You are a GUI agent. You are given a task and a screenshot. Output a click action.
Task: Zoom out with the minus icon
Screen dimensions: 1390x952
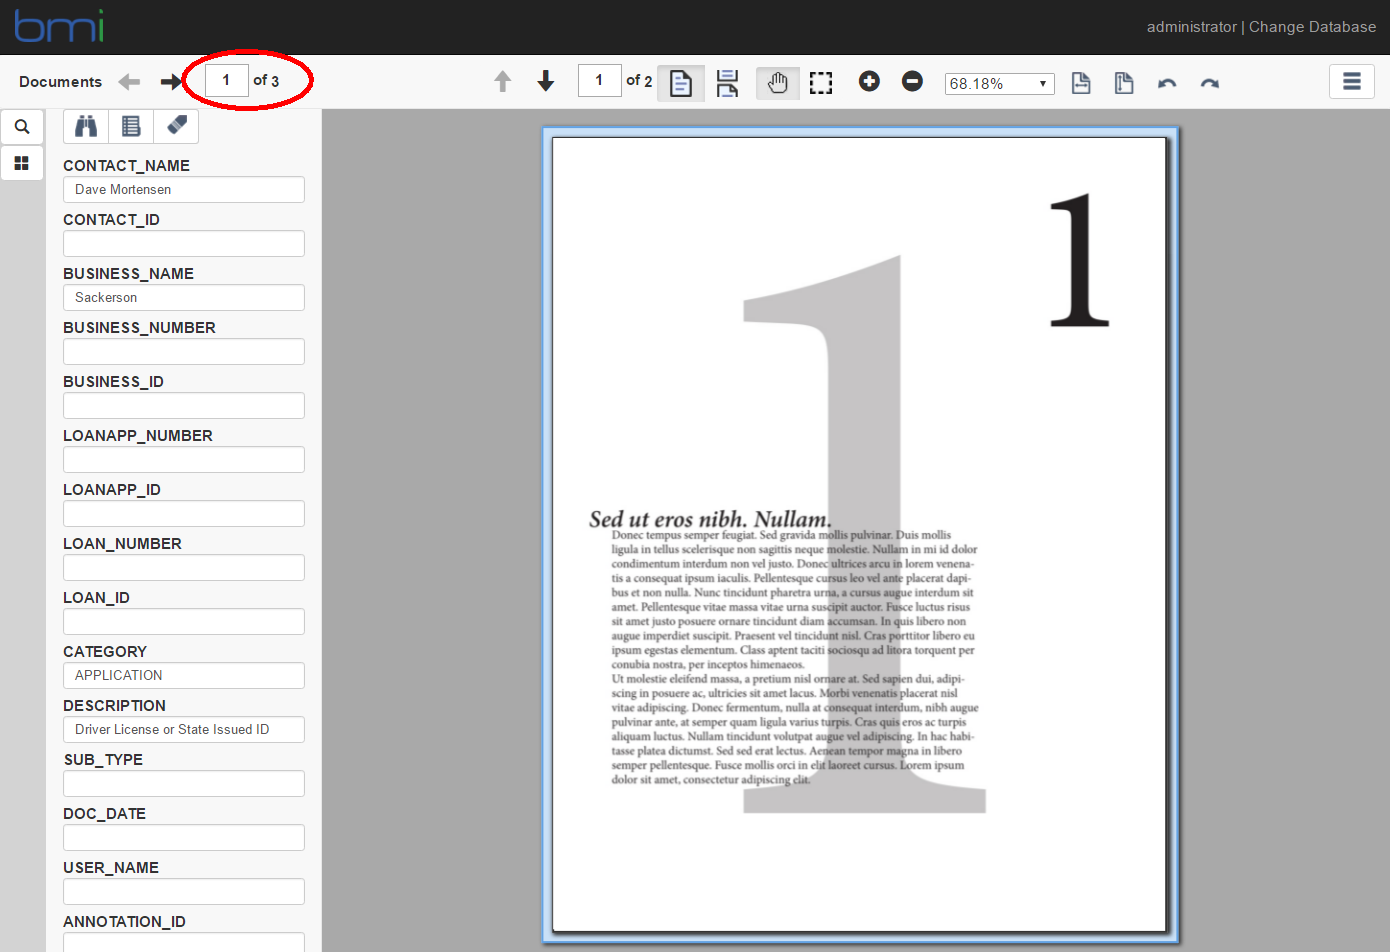[x=912, y=81]
